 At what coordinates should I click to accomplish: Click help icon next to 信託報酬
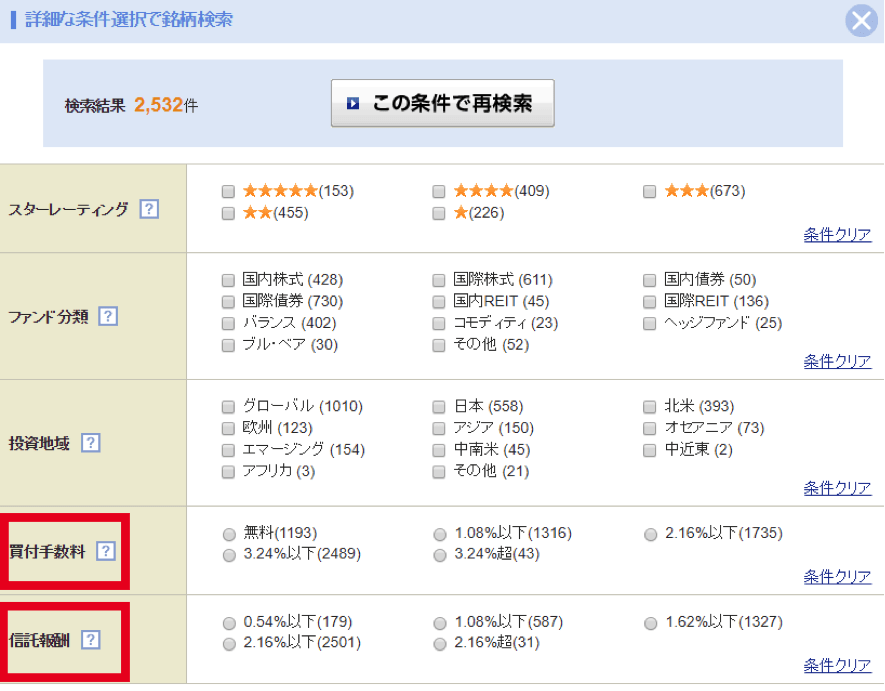pyautogui.click(x=91, y=639)
